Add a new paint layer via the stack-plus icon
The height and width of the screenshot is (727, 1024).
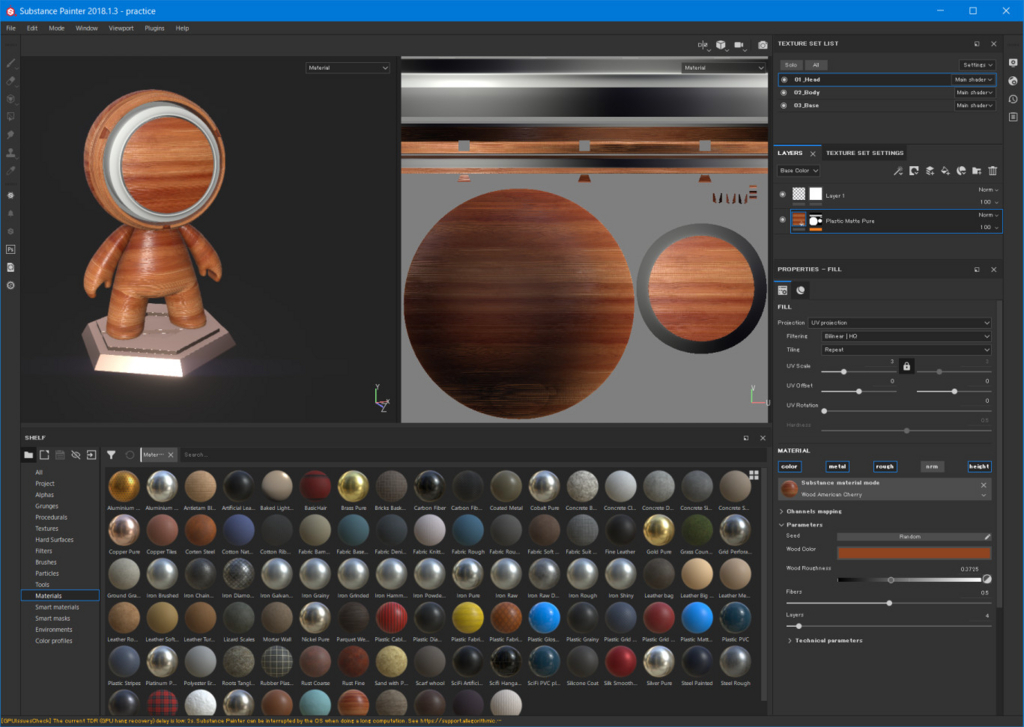pyautogui.click(x=930, y=171)
